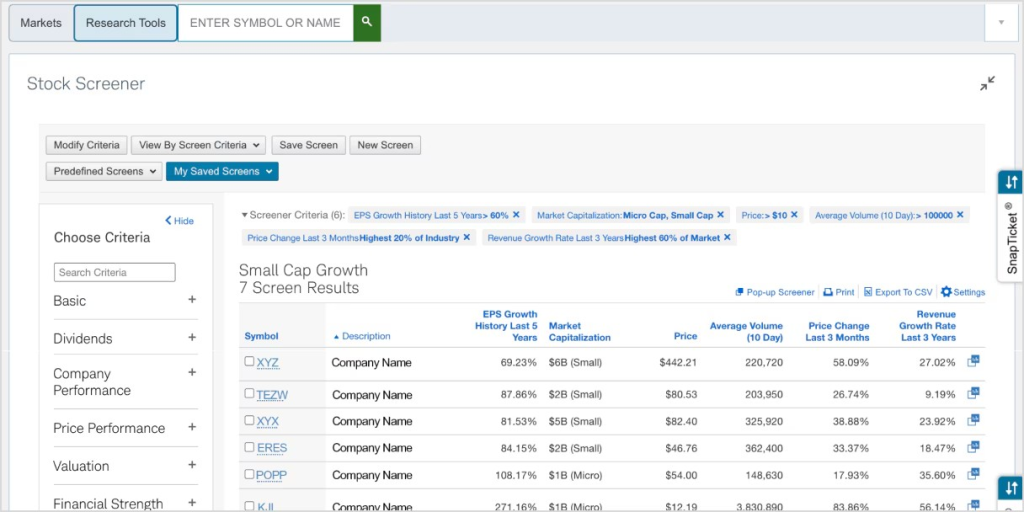The image size is (1024, 512).
Task: Remove the Revenue Growth Rate filter
Action: [x=727, y=238]
